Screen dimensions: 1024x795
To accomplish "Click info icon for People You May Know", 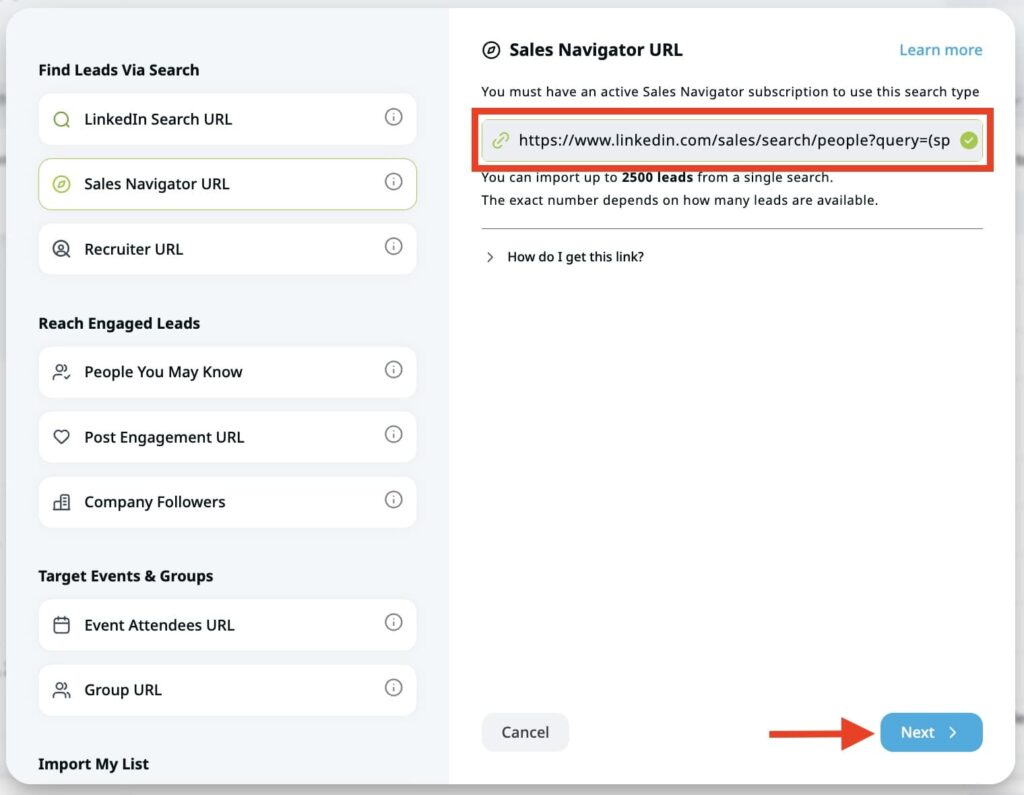I will tap(393, 370).
